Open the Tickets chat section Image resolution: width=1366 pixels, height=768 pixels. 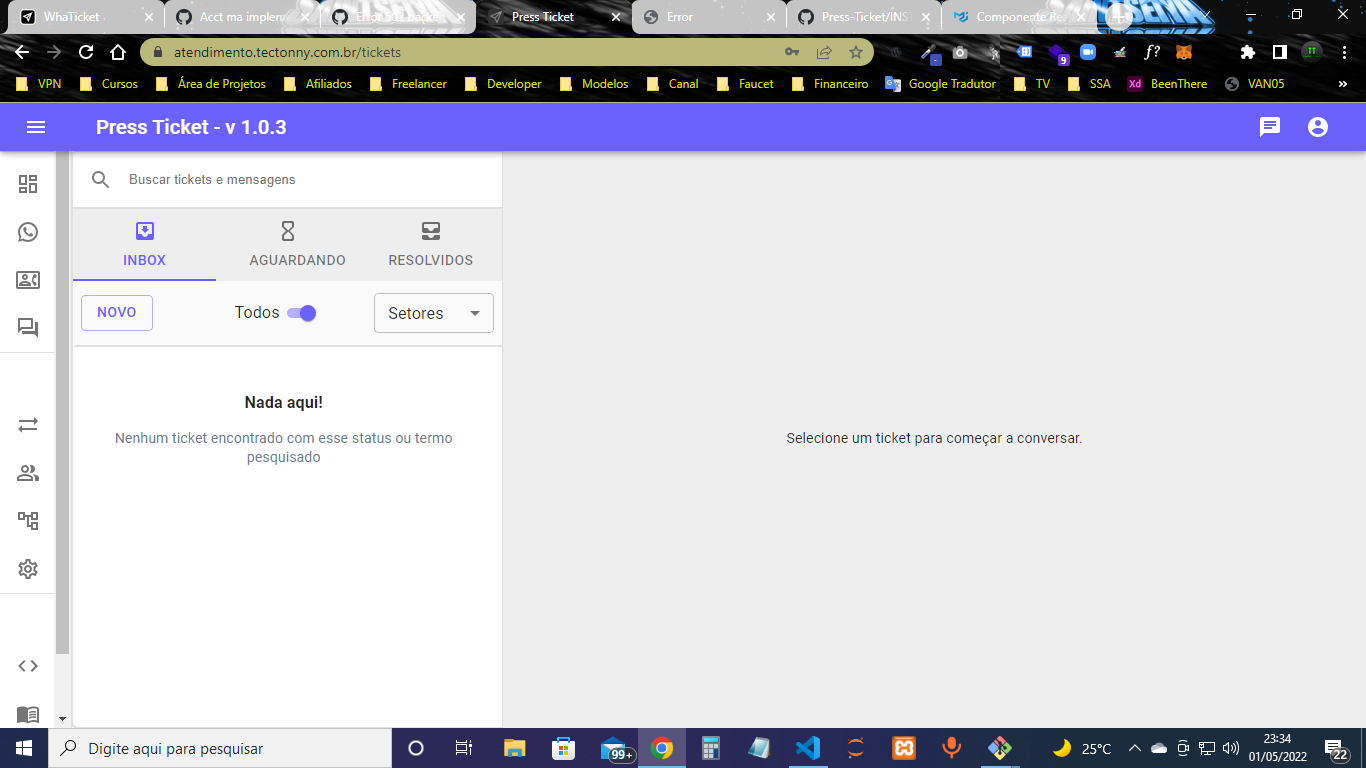click(x=27, y=328)
